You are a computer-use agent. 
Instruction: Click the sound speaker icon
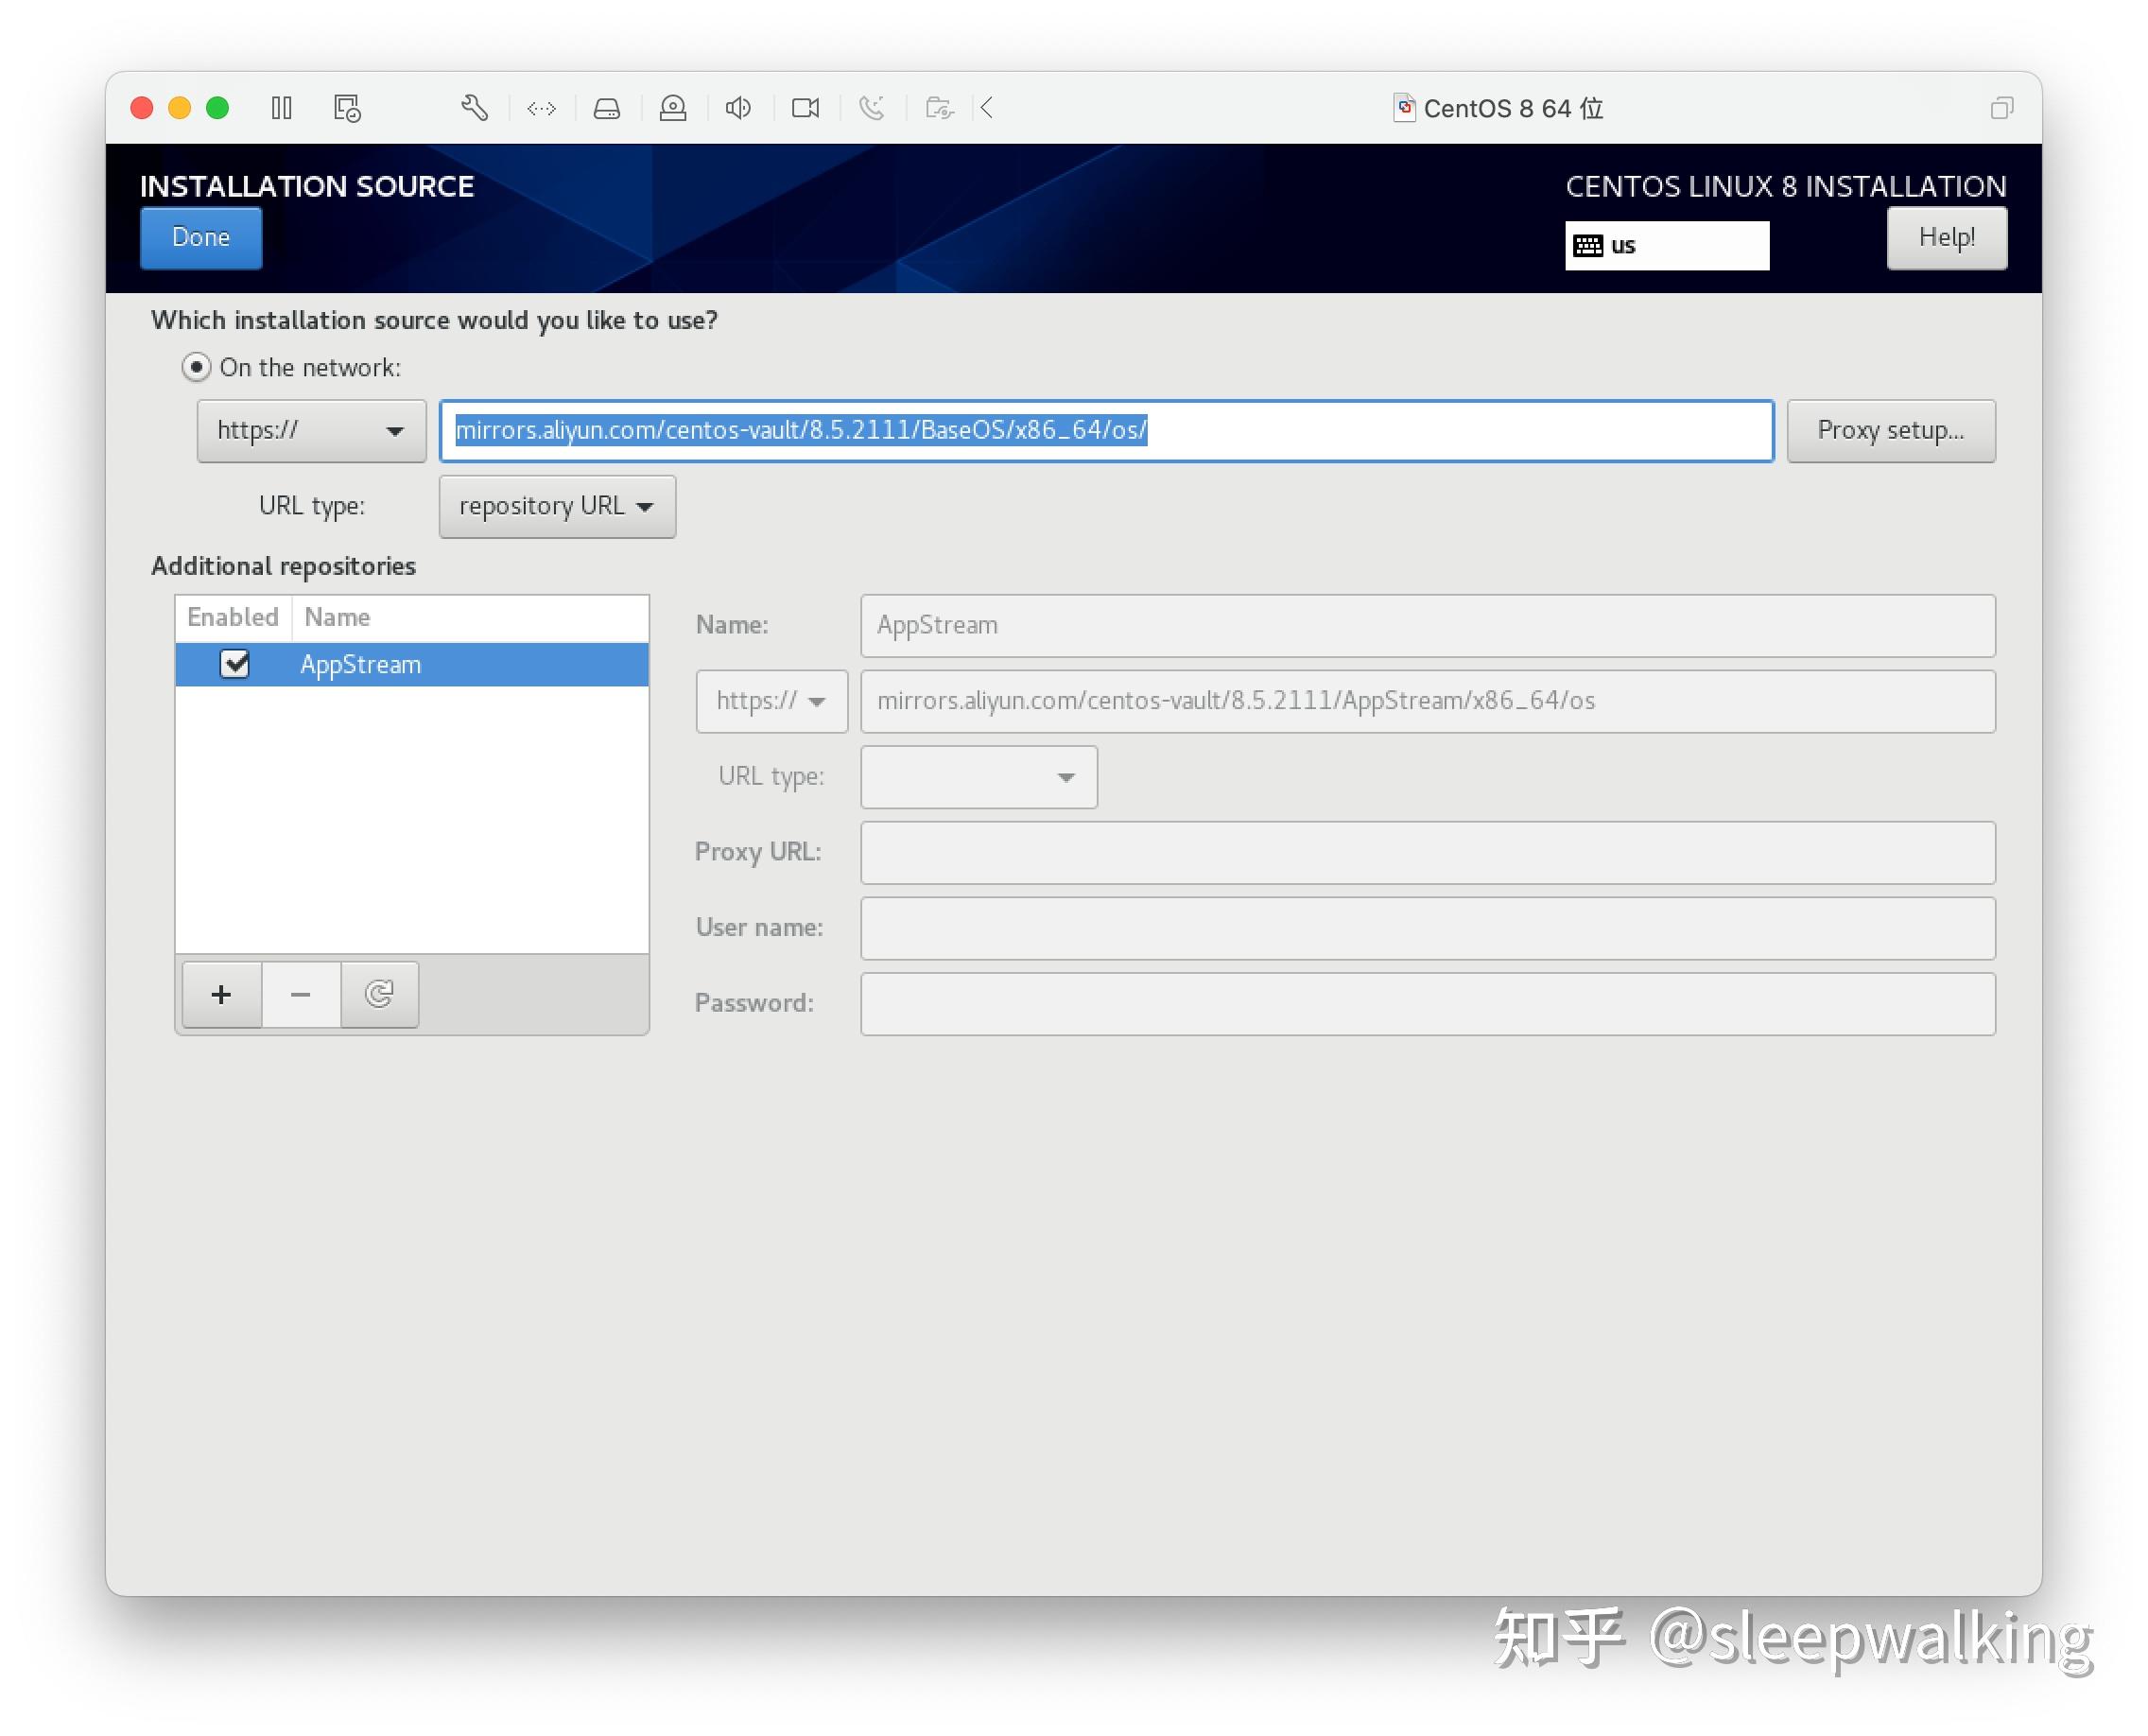[737, 108]
